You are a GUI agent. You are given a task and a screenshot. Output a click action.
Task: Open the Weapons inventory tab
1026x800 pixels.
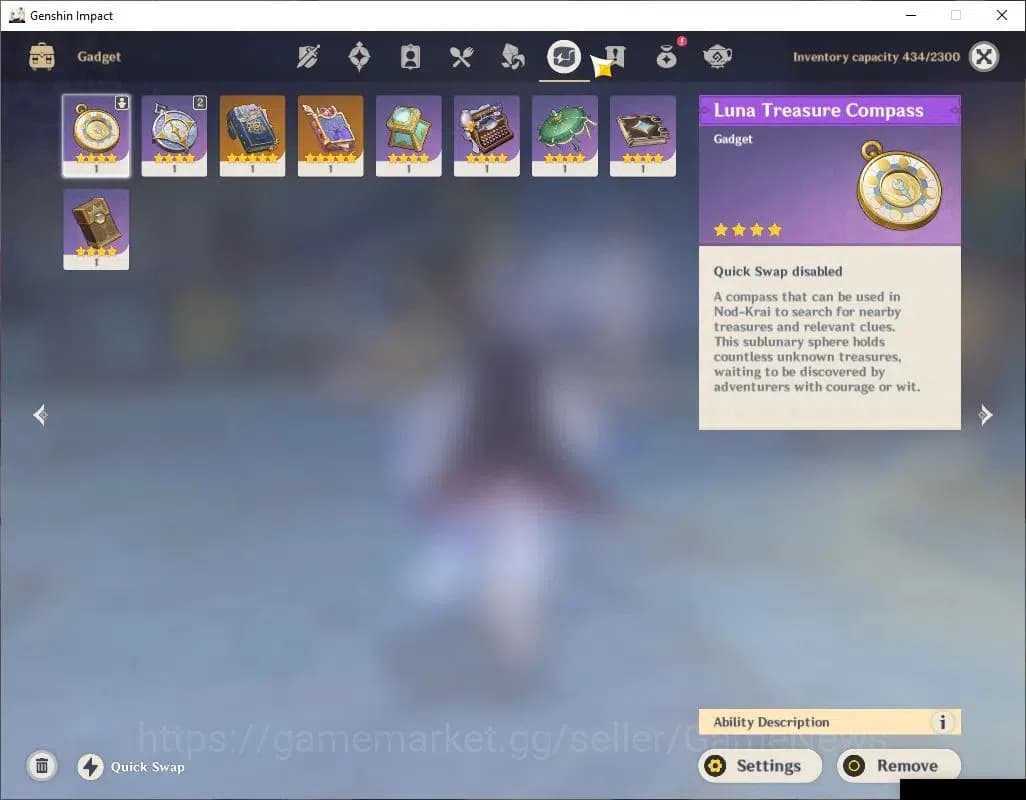tap(308, 57)
